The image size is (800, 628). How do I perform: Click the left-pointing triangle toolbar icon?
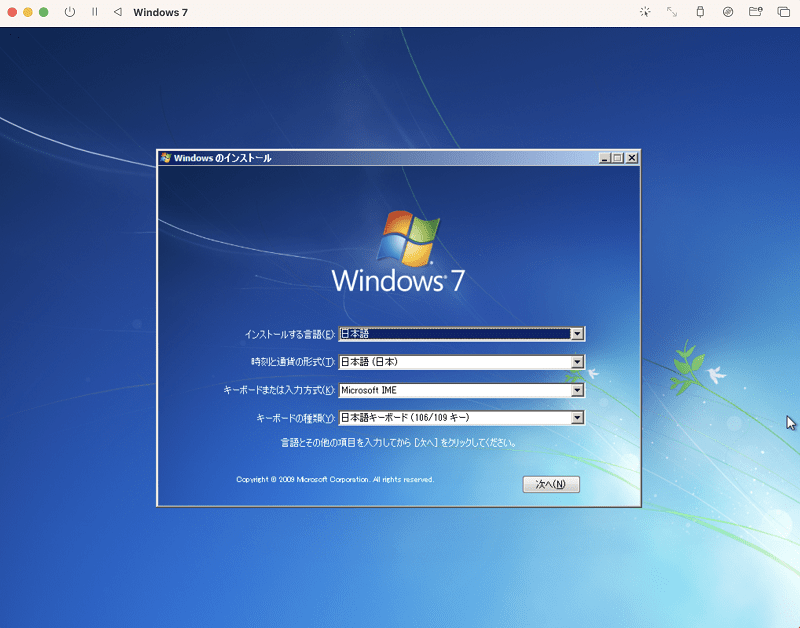point(117,12)
